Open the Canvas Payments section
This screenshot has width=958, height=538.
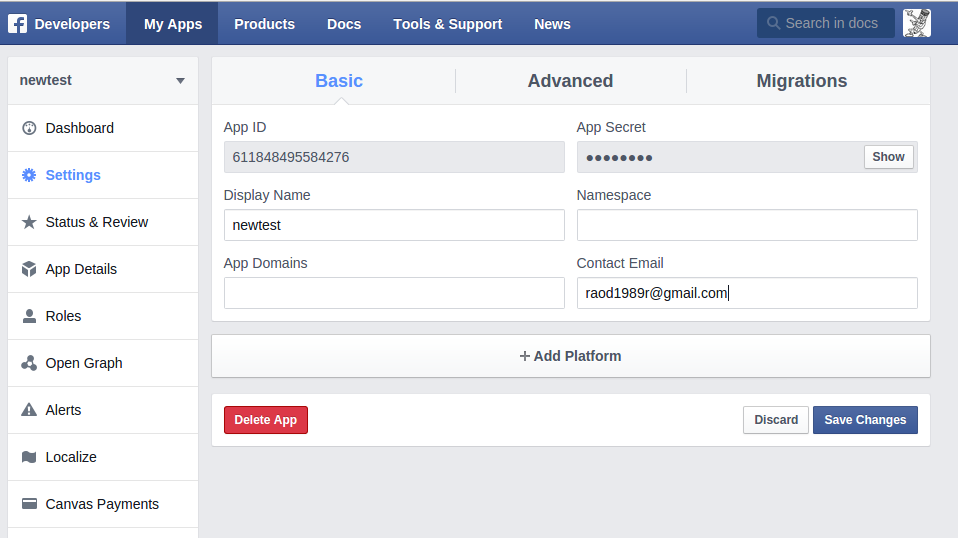tap(103, 504)
